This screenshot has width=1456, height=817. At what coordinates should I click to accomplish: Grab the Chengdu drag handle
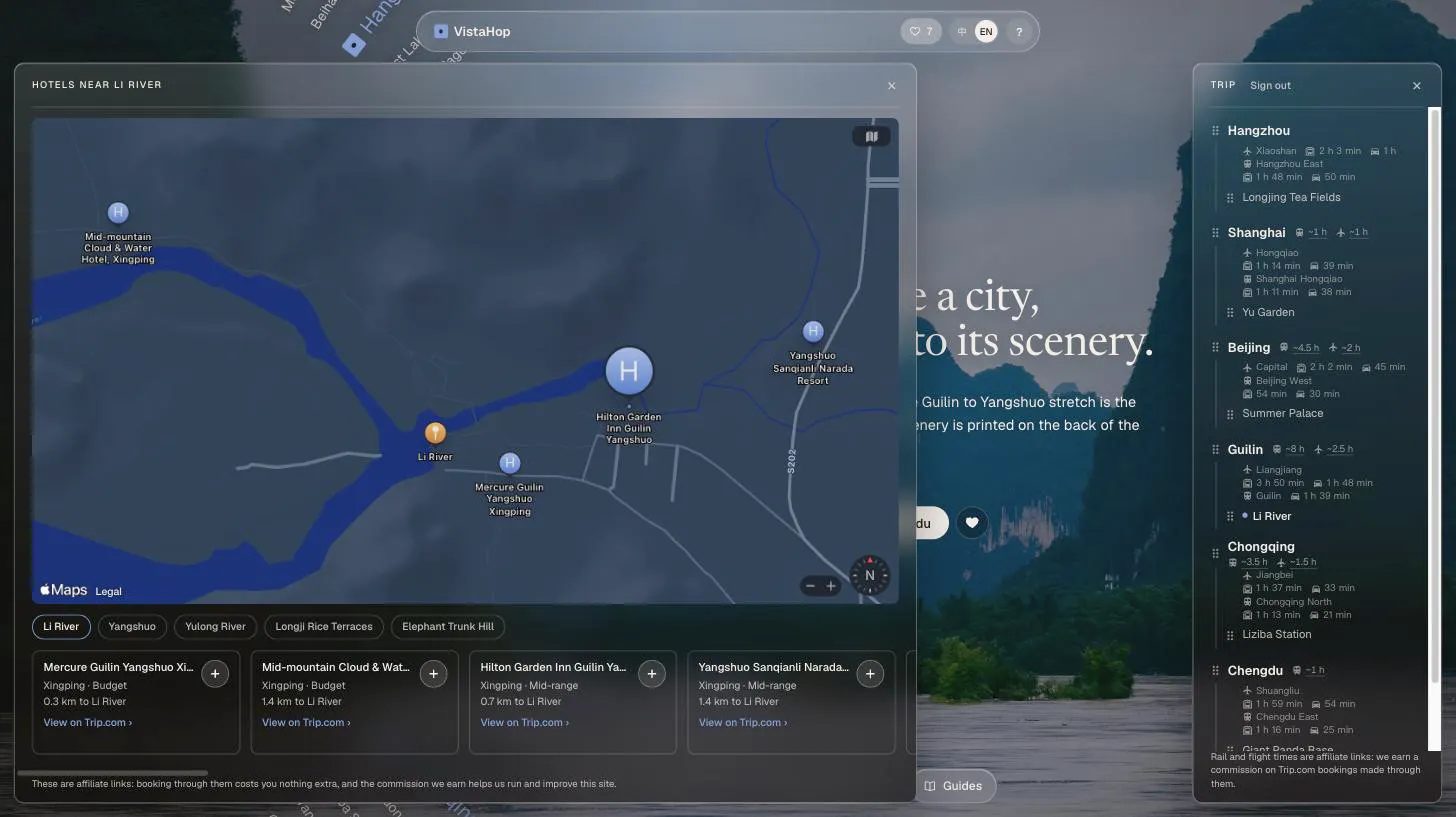click(1216, 671)
